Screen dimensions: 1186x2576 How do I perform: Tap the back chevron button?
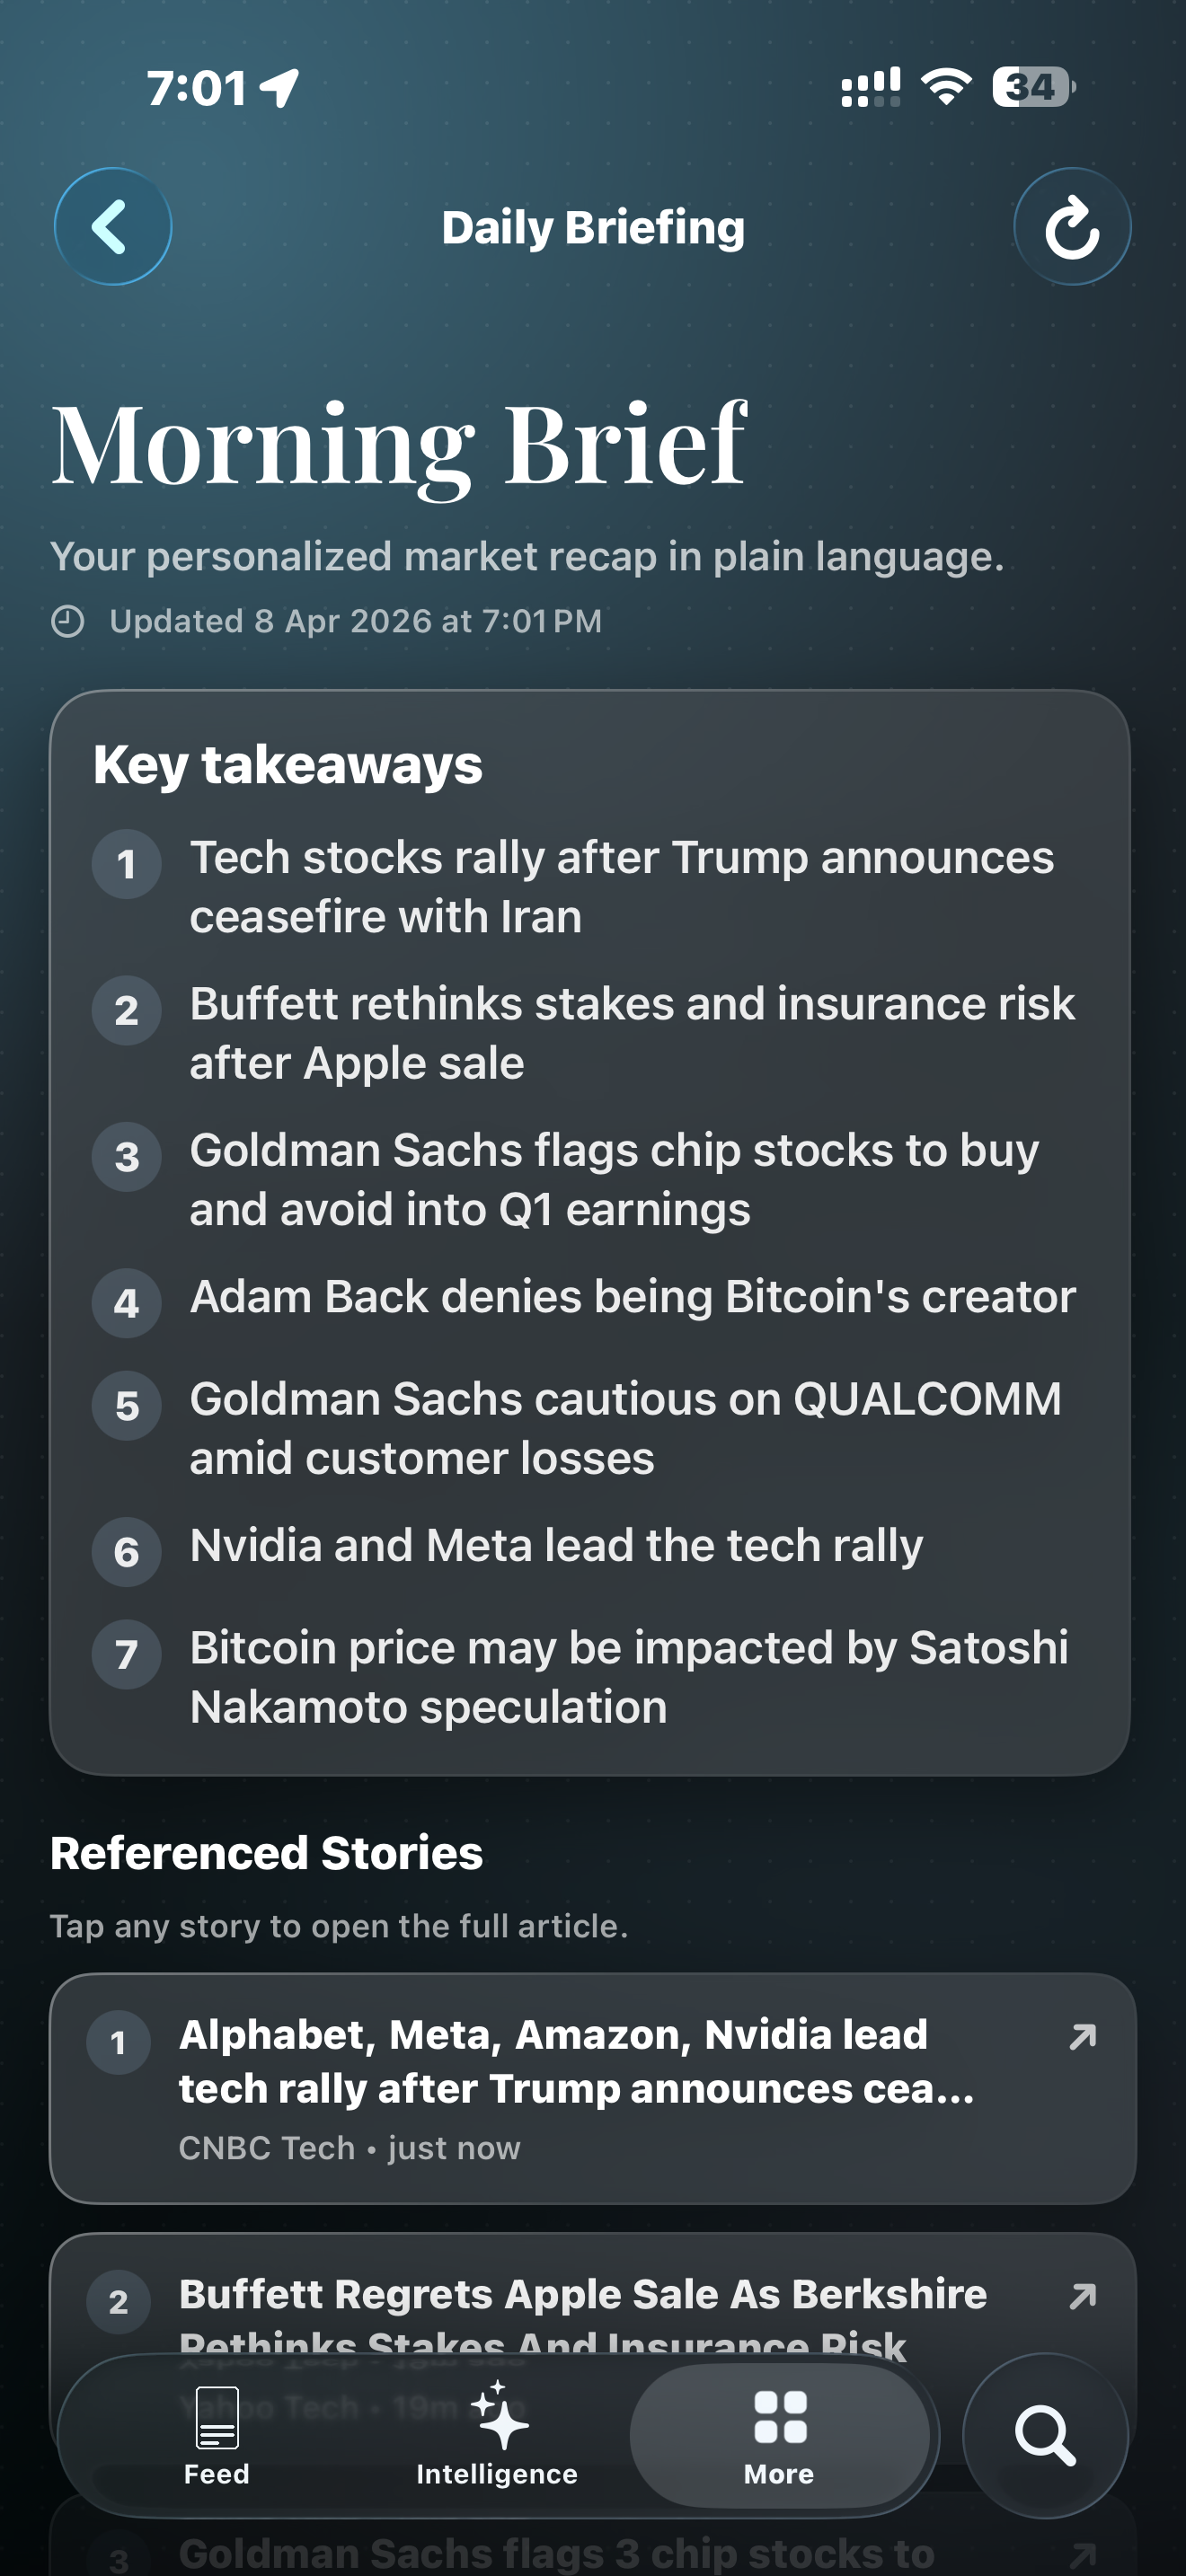point(112,227)
